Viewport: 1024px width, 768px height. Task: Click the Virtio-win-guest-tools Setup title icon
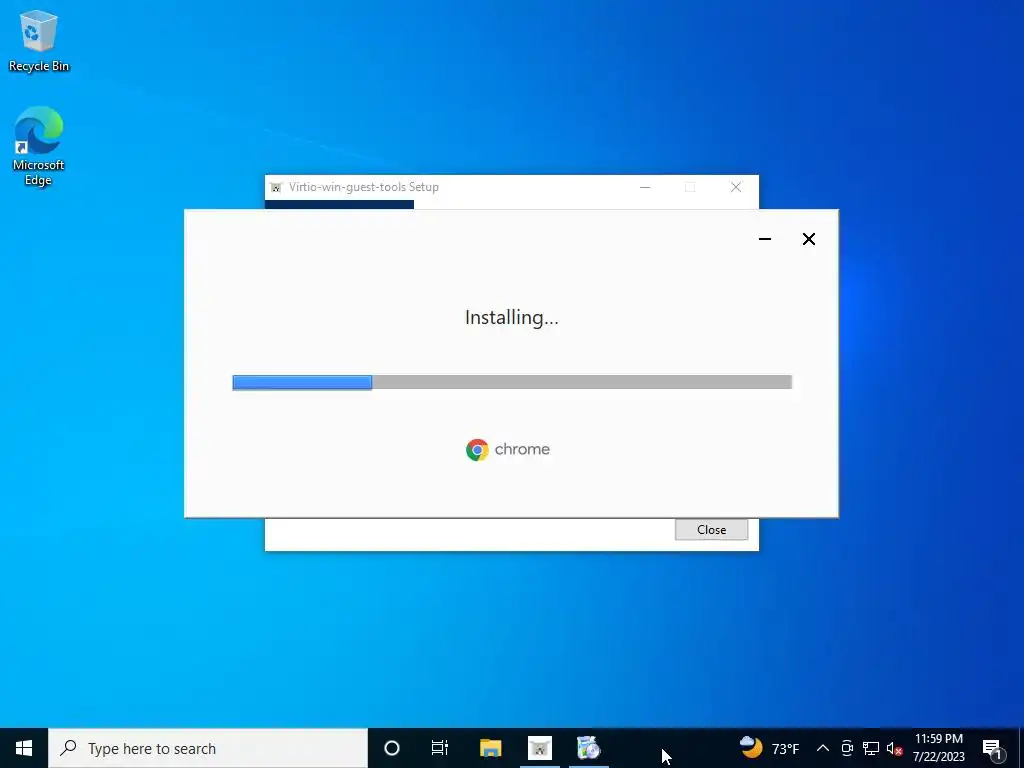pyautogui.click(x=276, y=187)
